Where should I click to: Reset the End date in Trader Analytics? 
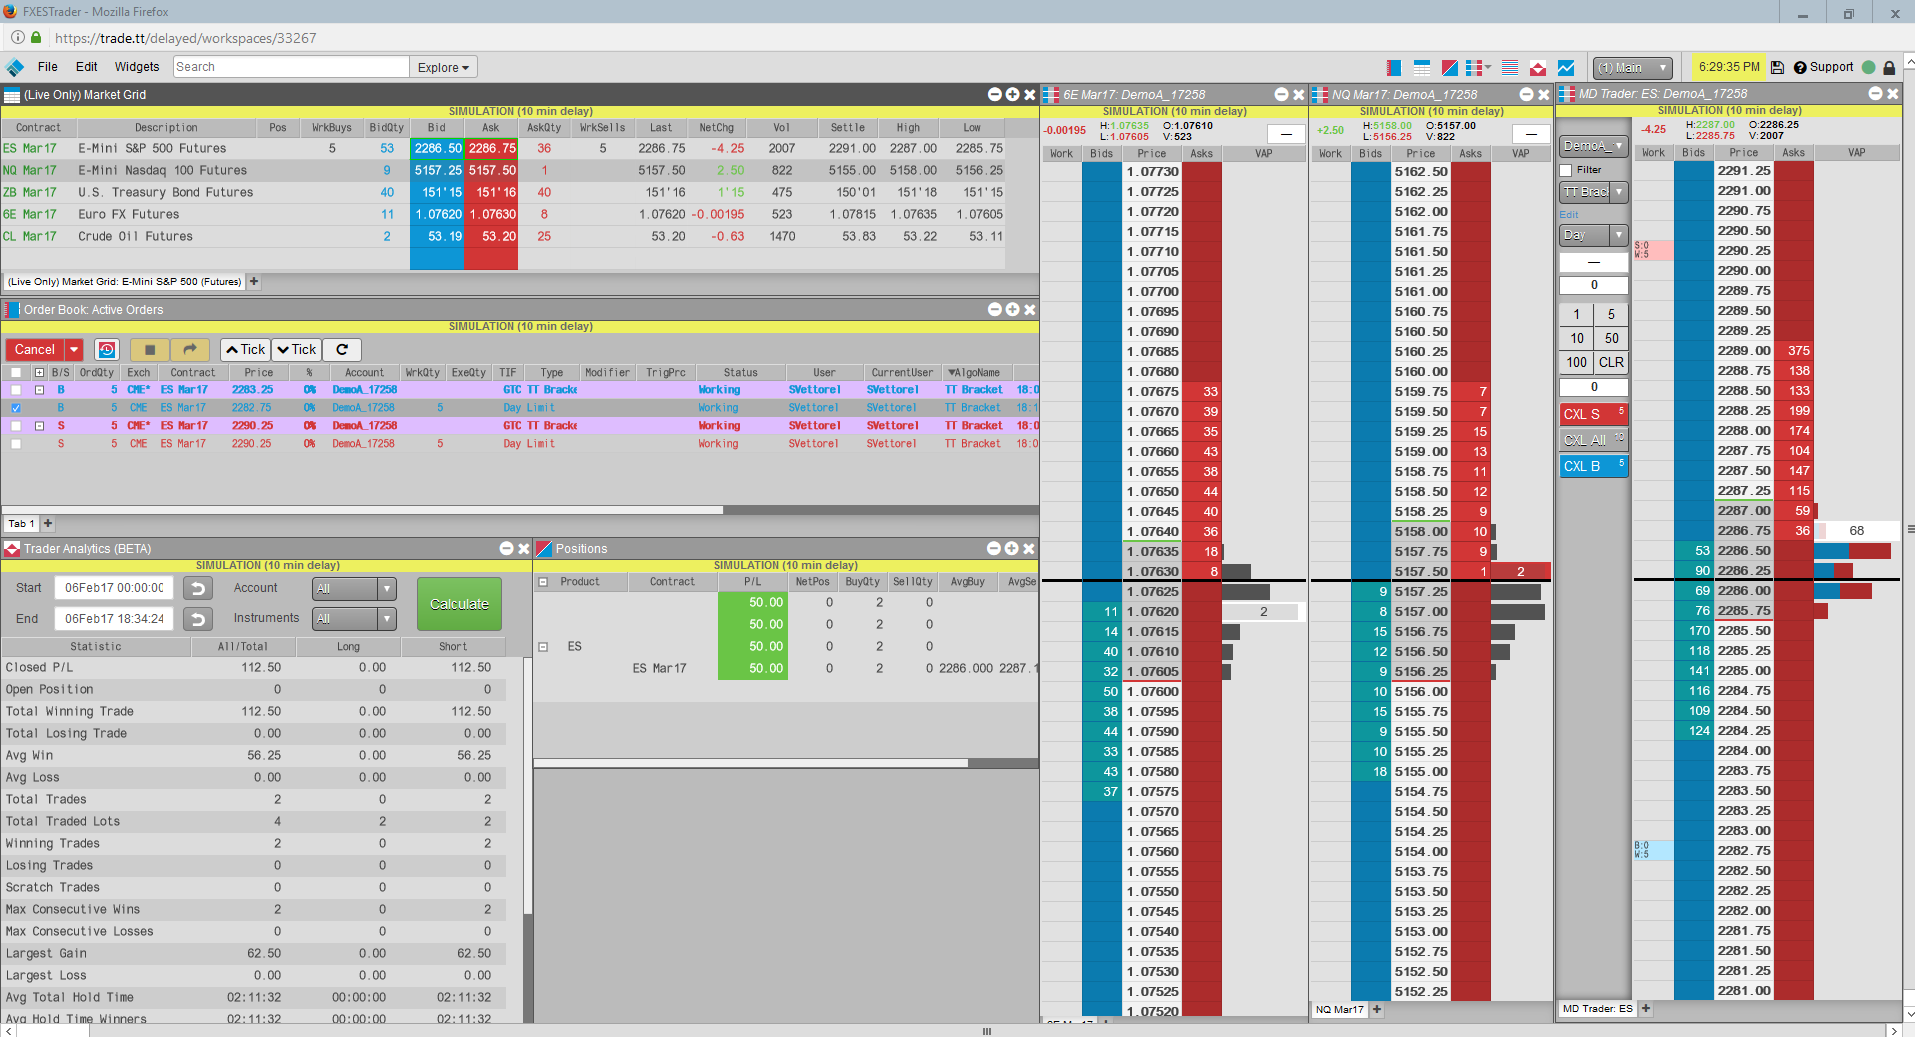198,619
